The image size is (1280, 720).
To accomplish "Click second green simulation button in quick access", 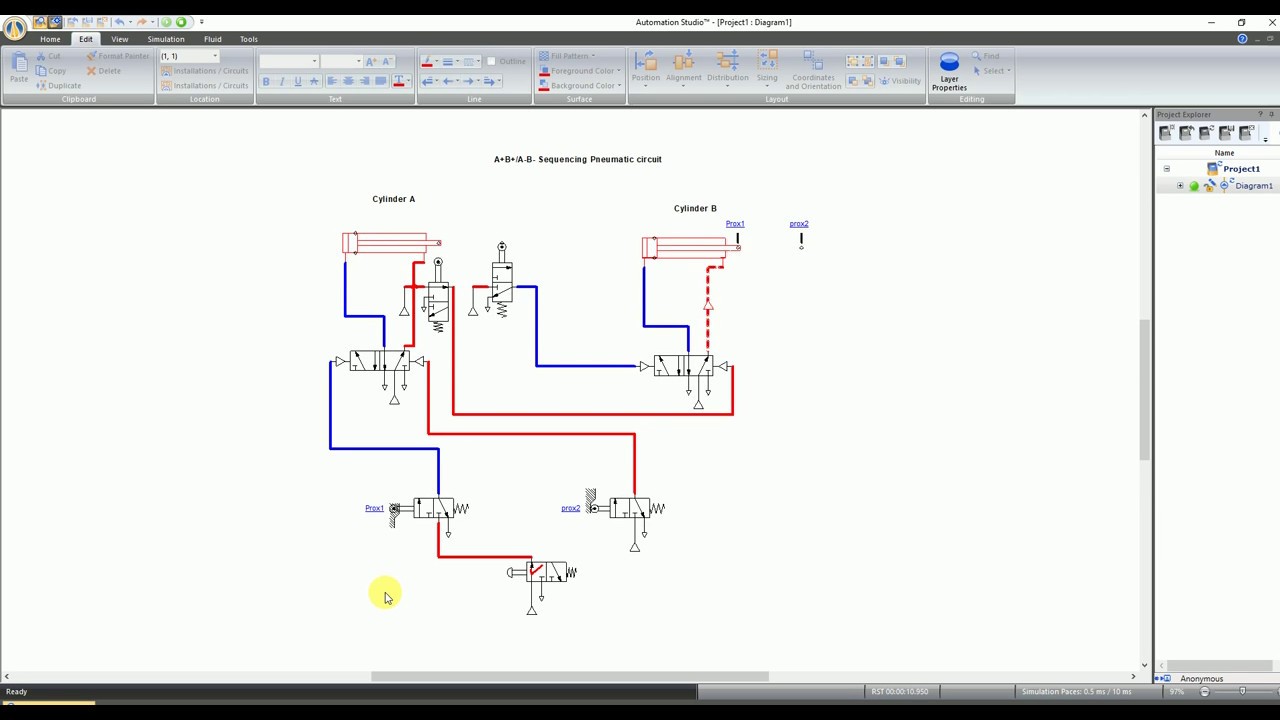I will click(181, 22).
